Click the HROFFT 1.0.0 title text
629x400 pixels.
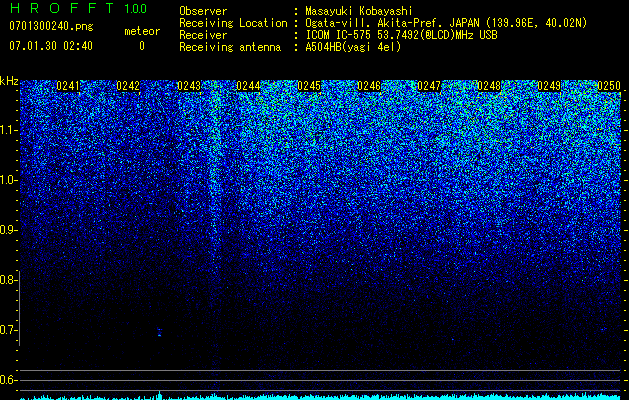78,8
